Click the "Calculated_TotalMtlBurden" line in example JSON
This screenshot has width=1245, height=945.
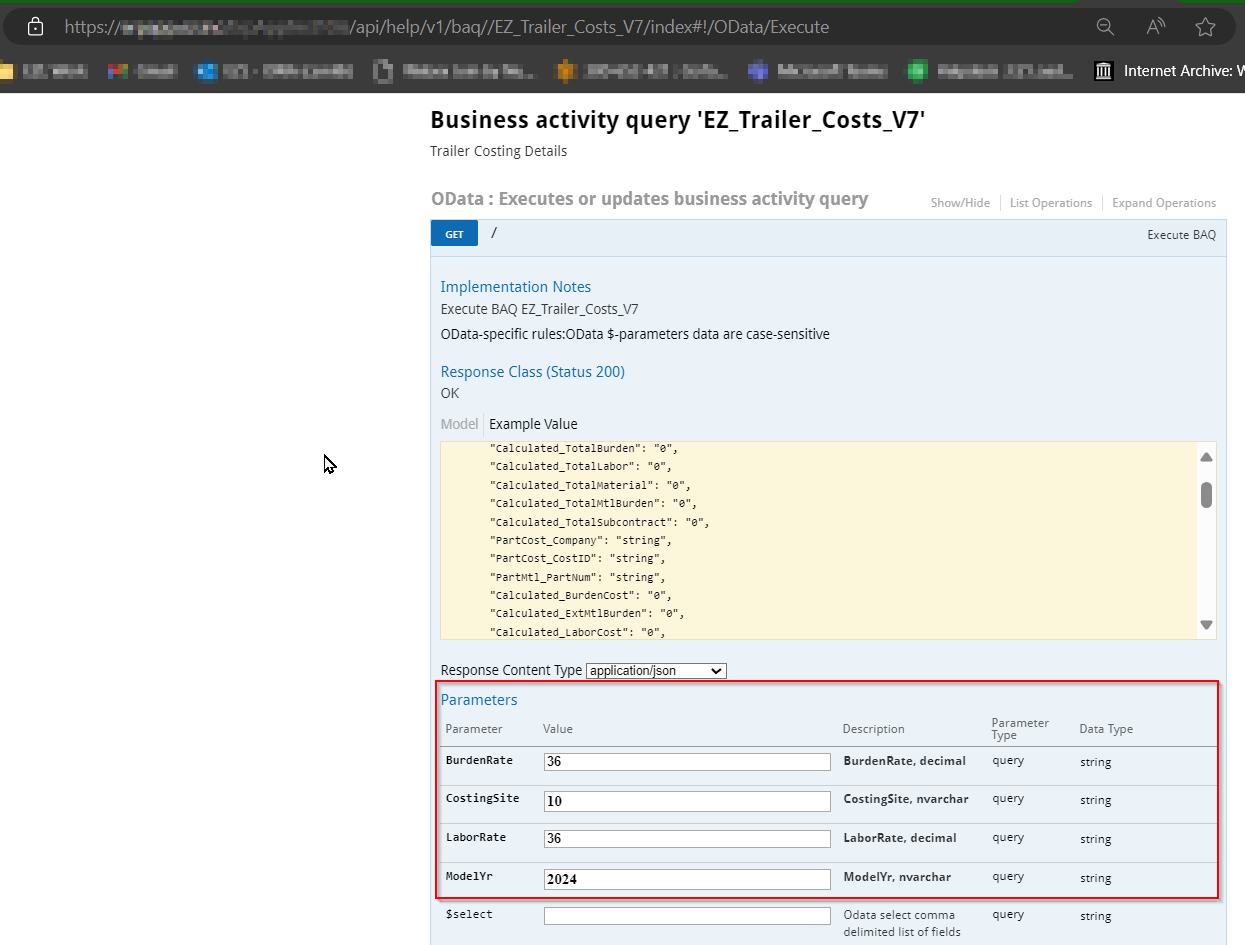coord(593,503)
